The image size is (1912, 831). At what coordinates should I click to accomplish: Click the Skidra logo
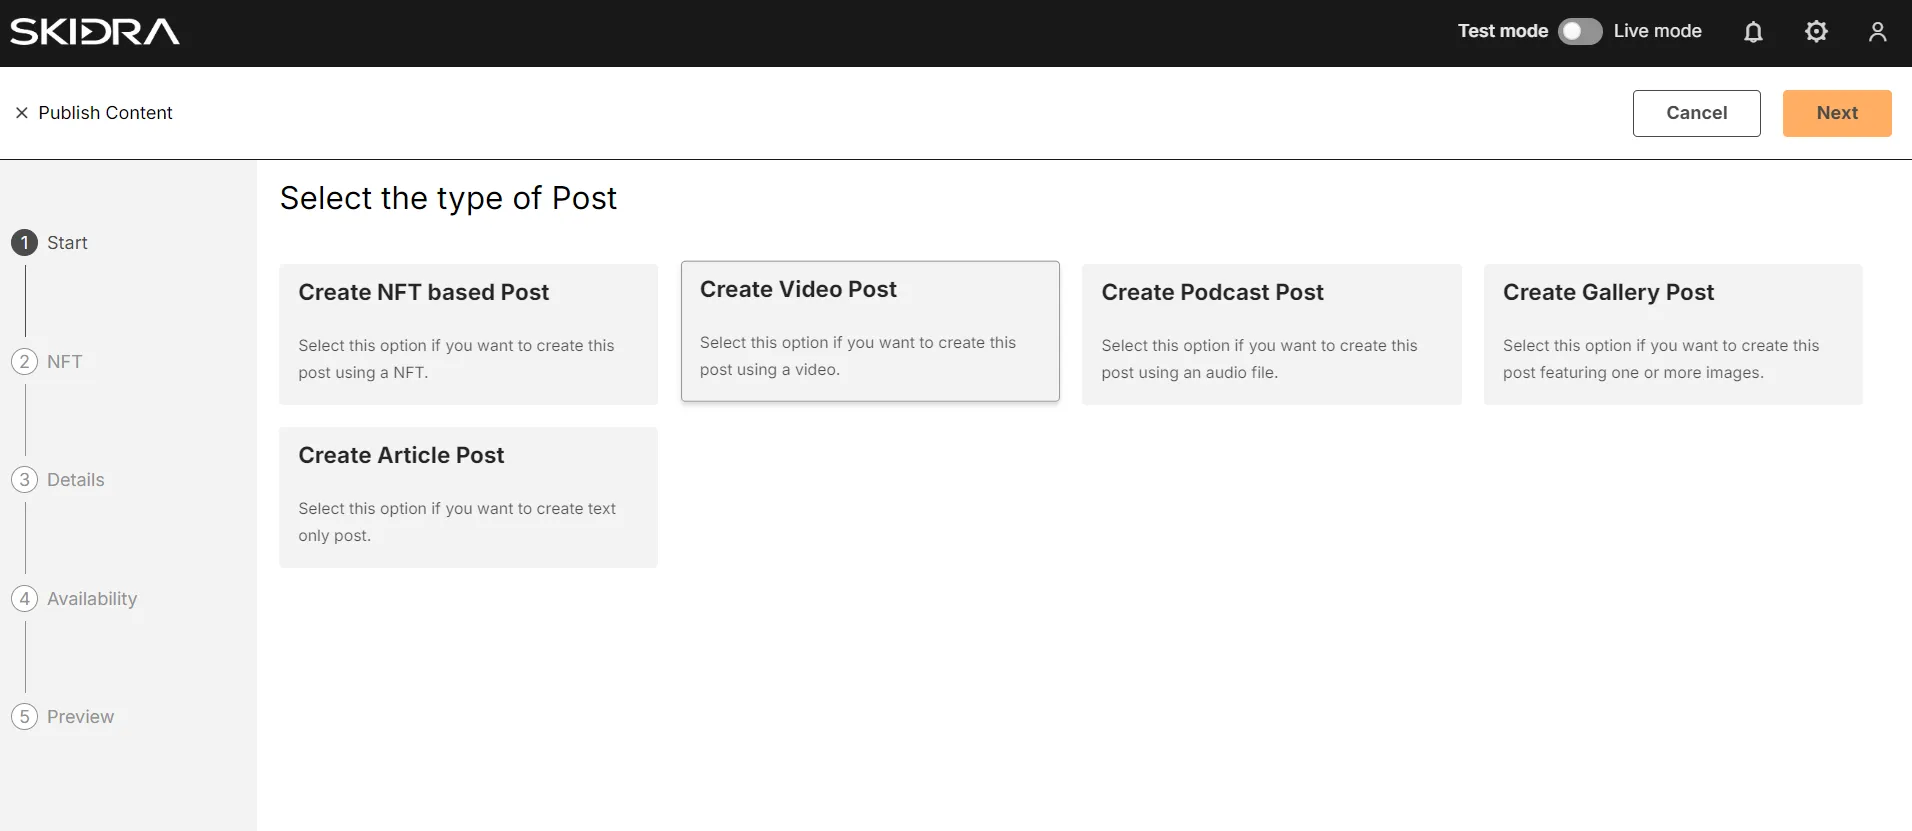coord(95,32)
